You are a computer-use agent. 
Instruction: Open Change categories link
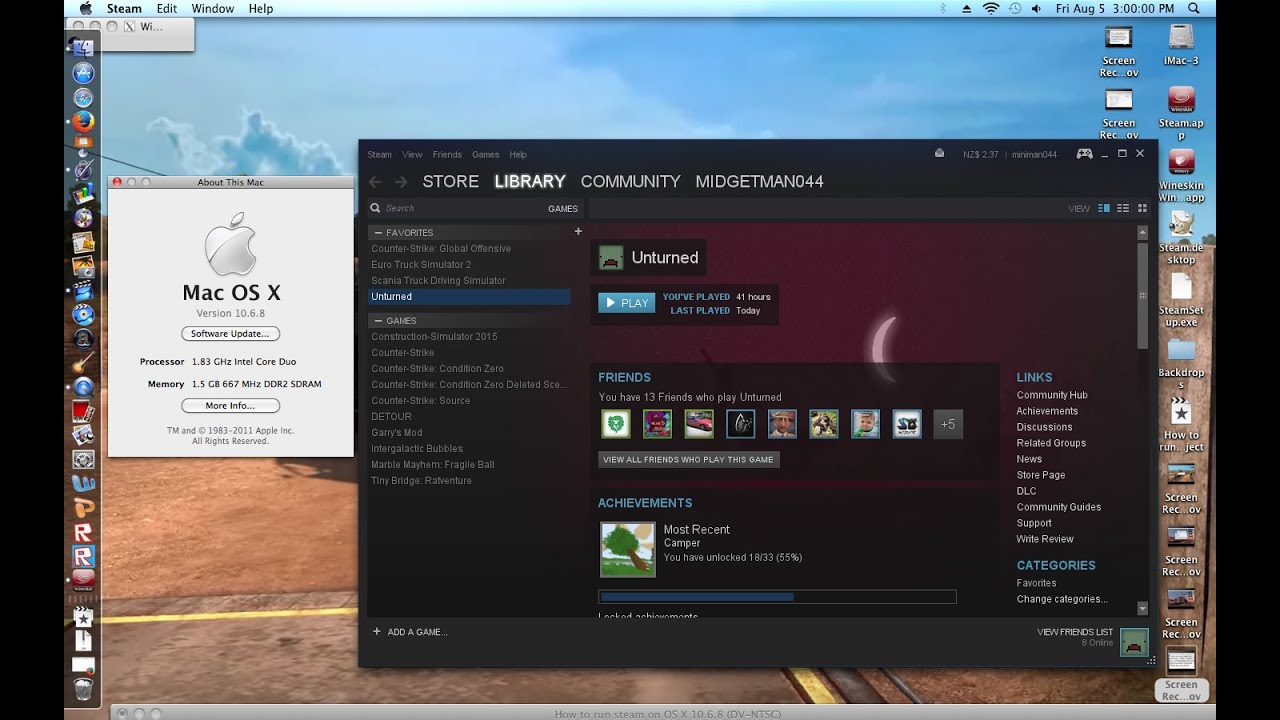pyautogui.click(x=1062, y=599)
